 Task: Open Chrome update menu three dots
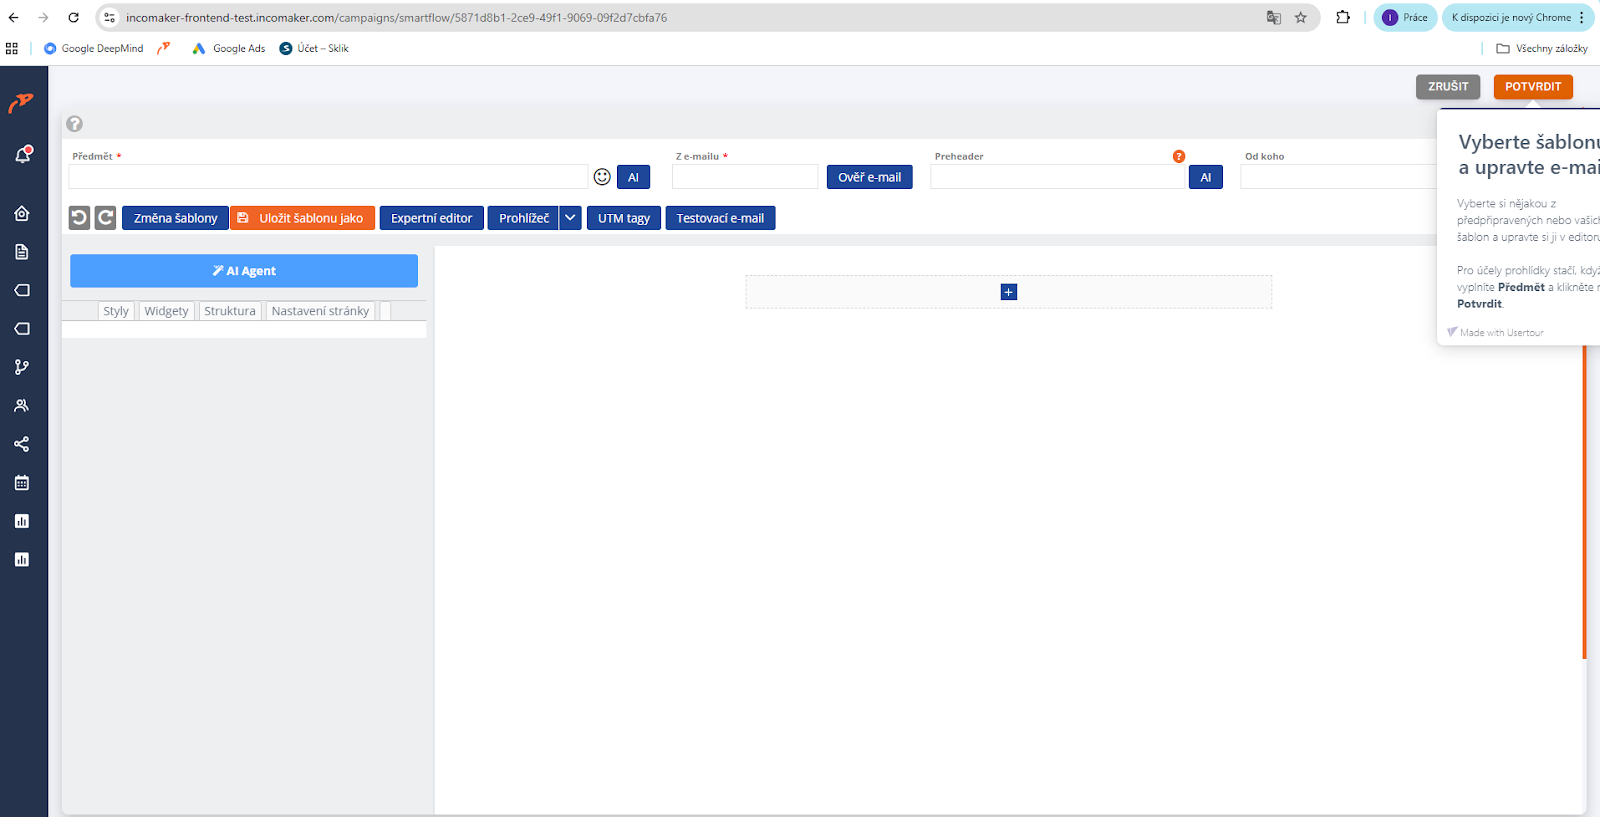(x=1582, y=18)
